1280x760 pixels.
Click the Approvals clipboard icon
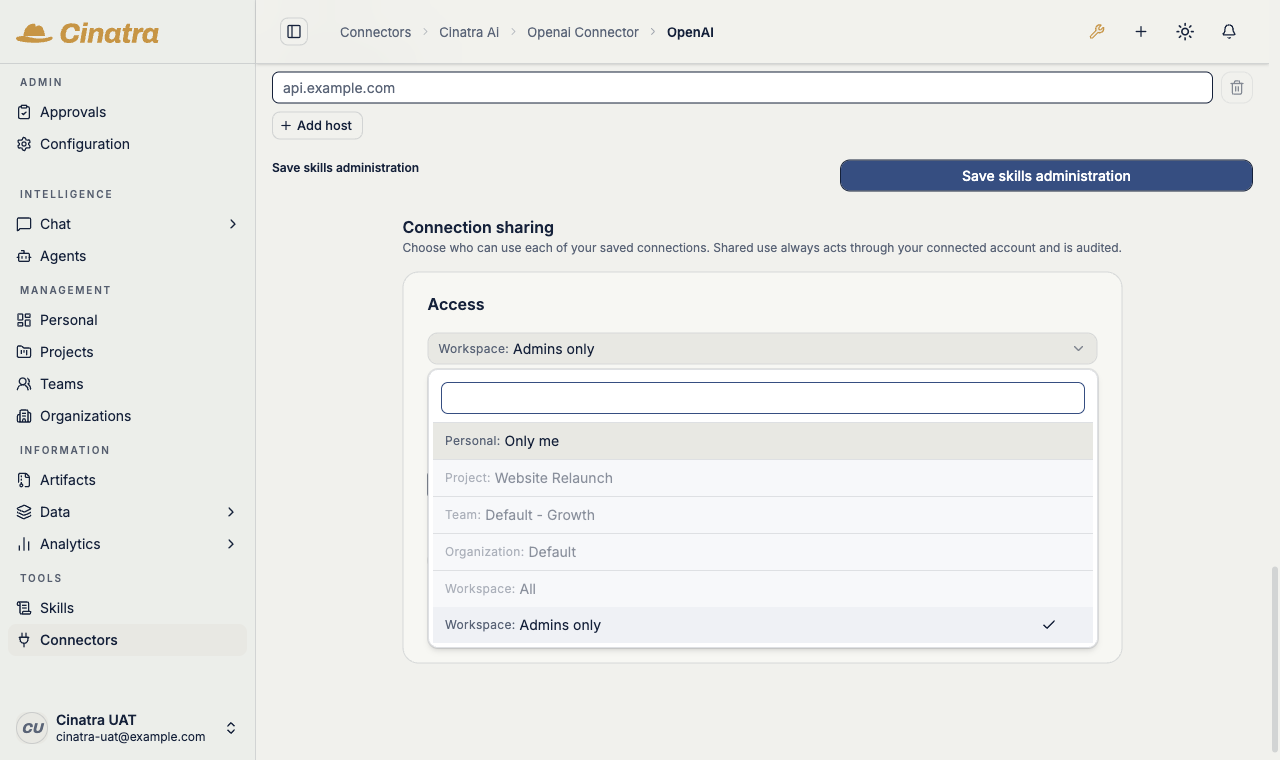coord(24,112)
